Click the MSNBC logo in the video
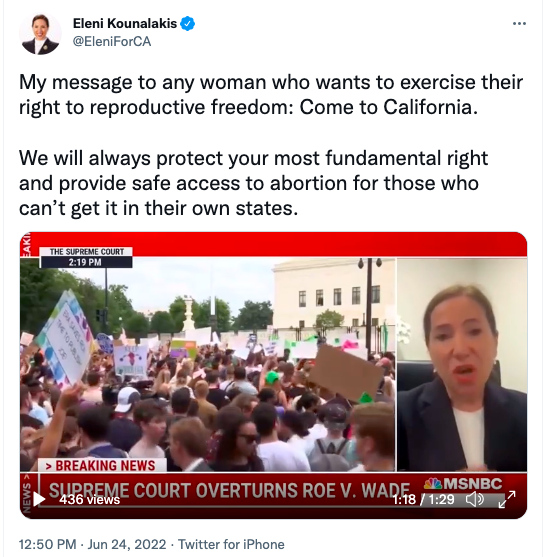This screenshot has height=557, width=543. pos(463,483)
